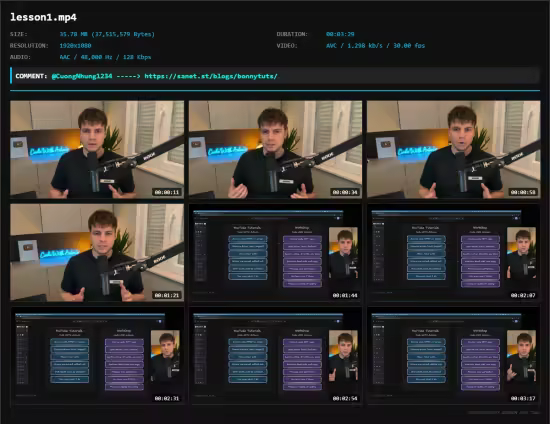The width and height of the screenshot is (550, 424).
Task: Open the thumbnail timestamped 00:00:11
Action: [97, 149]
